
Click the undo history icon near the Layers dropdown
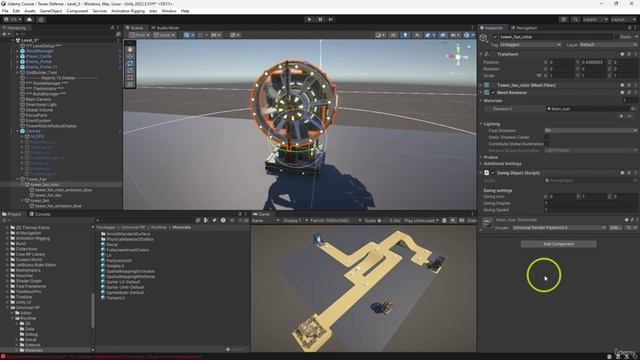tap(564, 19)
